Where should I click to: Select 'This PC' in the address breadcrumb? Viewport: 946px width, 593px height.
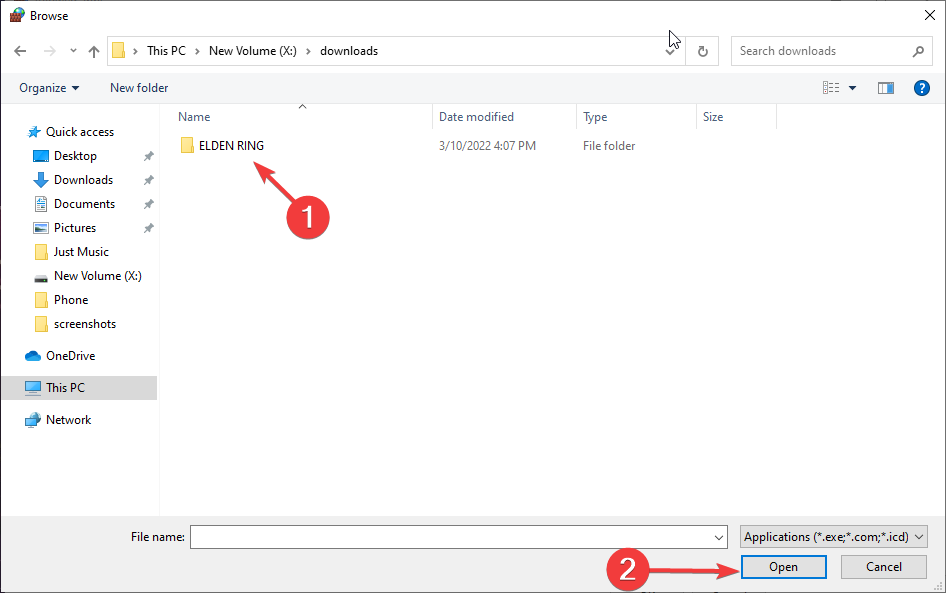[x=167, y=51]
